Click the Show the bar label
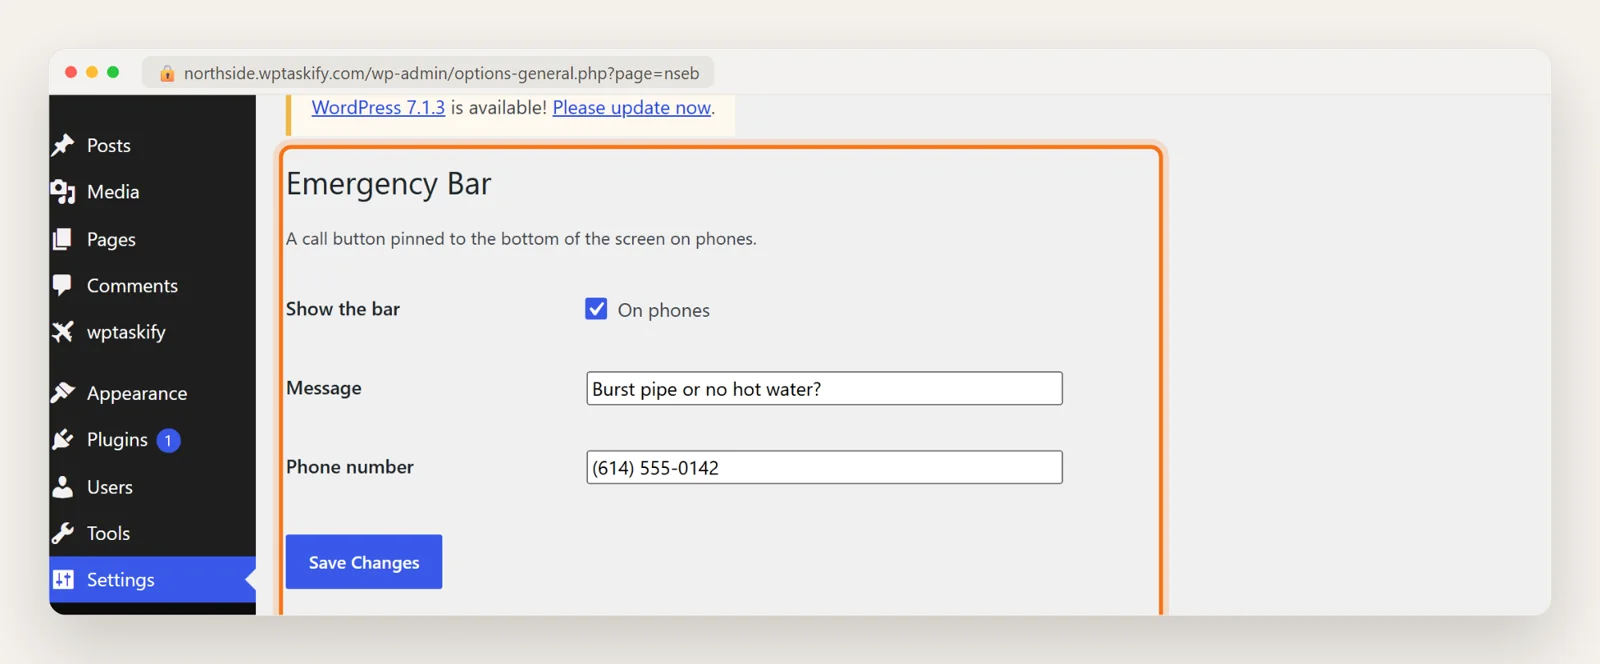This screenshot has height=664, width=1600. coord(343,309)
